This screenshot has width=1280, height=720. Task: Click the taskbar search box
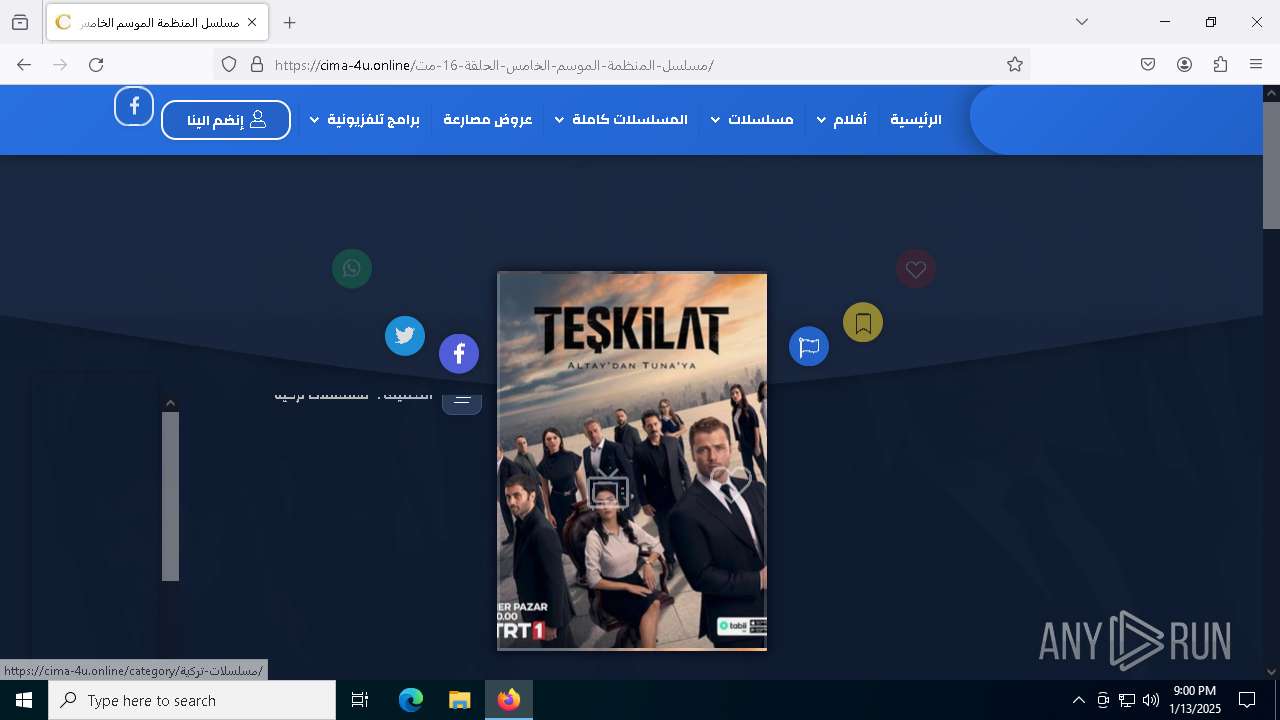(x=192, y=700)
